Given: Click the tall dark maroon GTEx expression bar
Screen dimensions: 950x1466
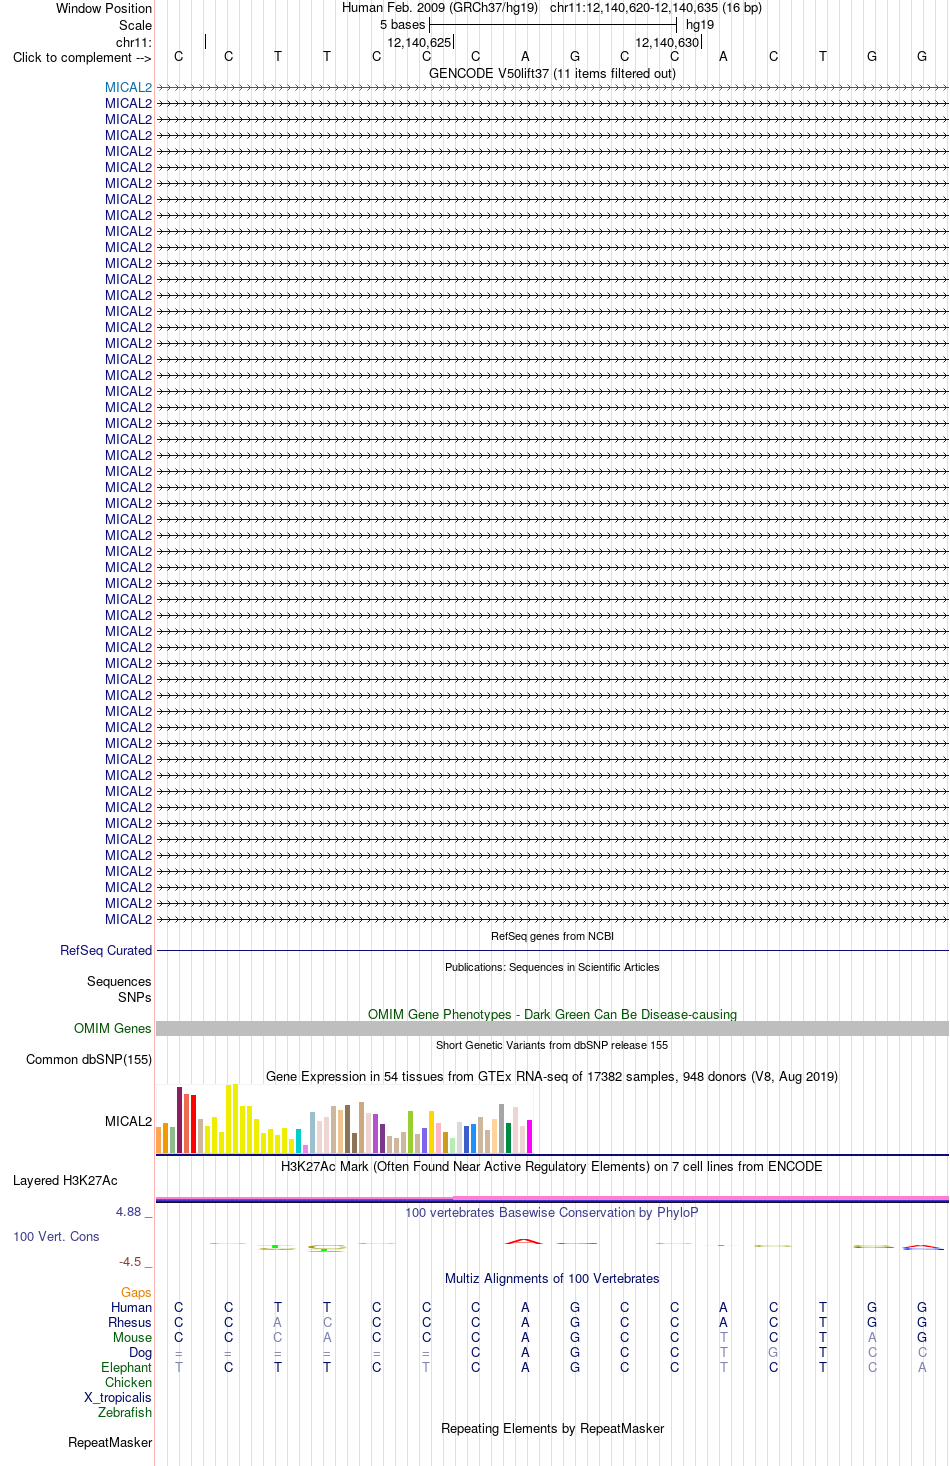Looking at the screenshot, I should [x=179, y=1120].
